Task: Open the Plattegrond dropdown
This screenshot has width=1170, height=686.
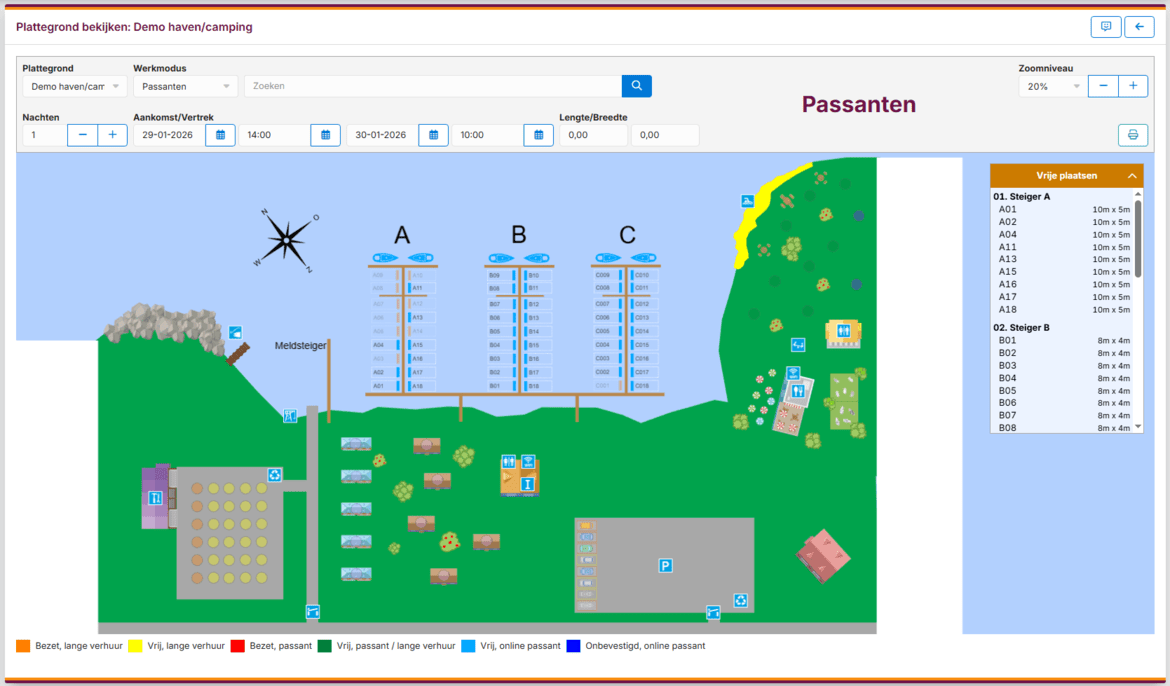Action: click(74, 87)
